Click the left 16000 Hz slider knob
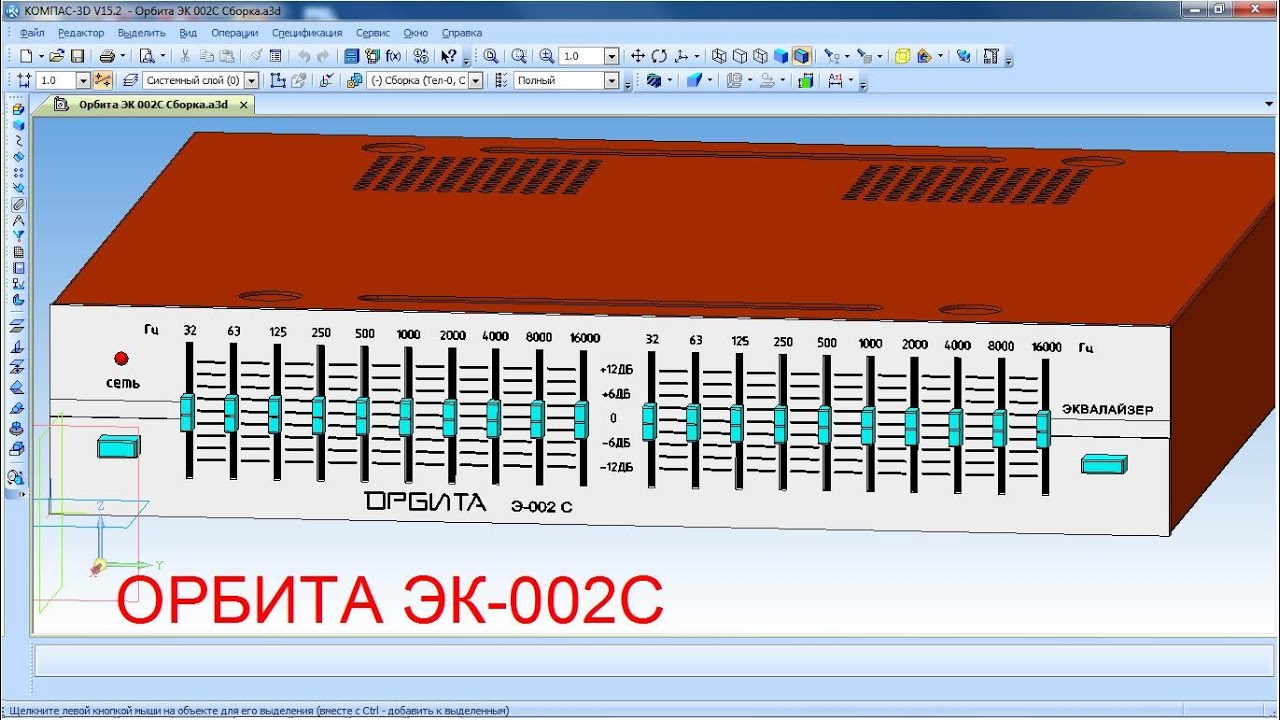Viewport: 1280px width, 720px height. [x=582, y=419]
